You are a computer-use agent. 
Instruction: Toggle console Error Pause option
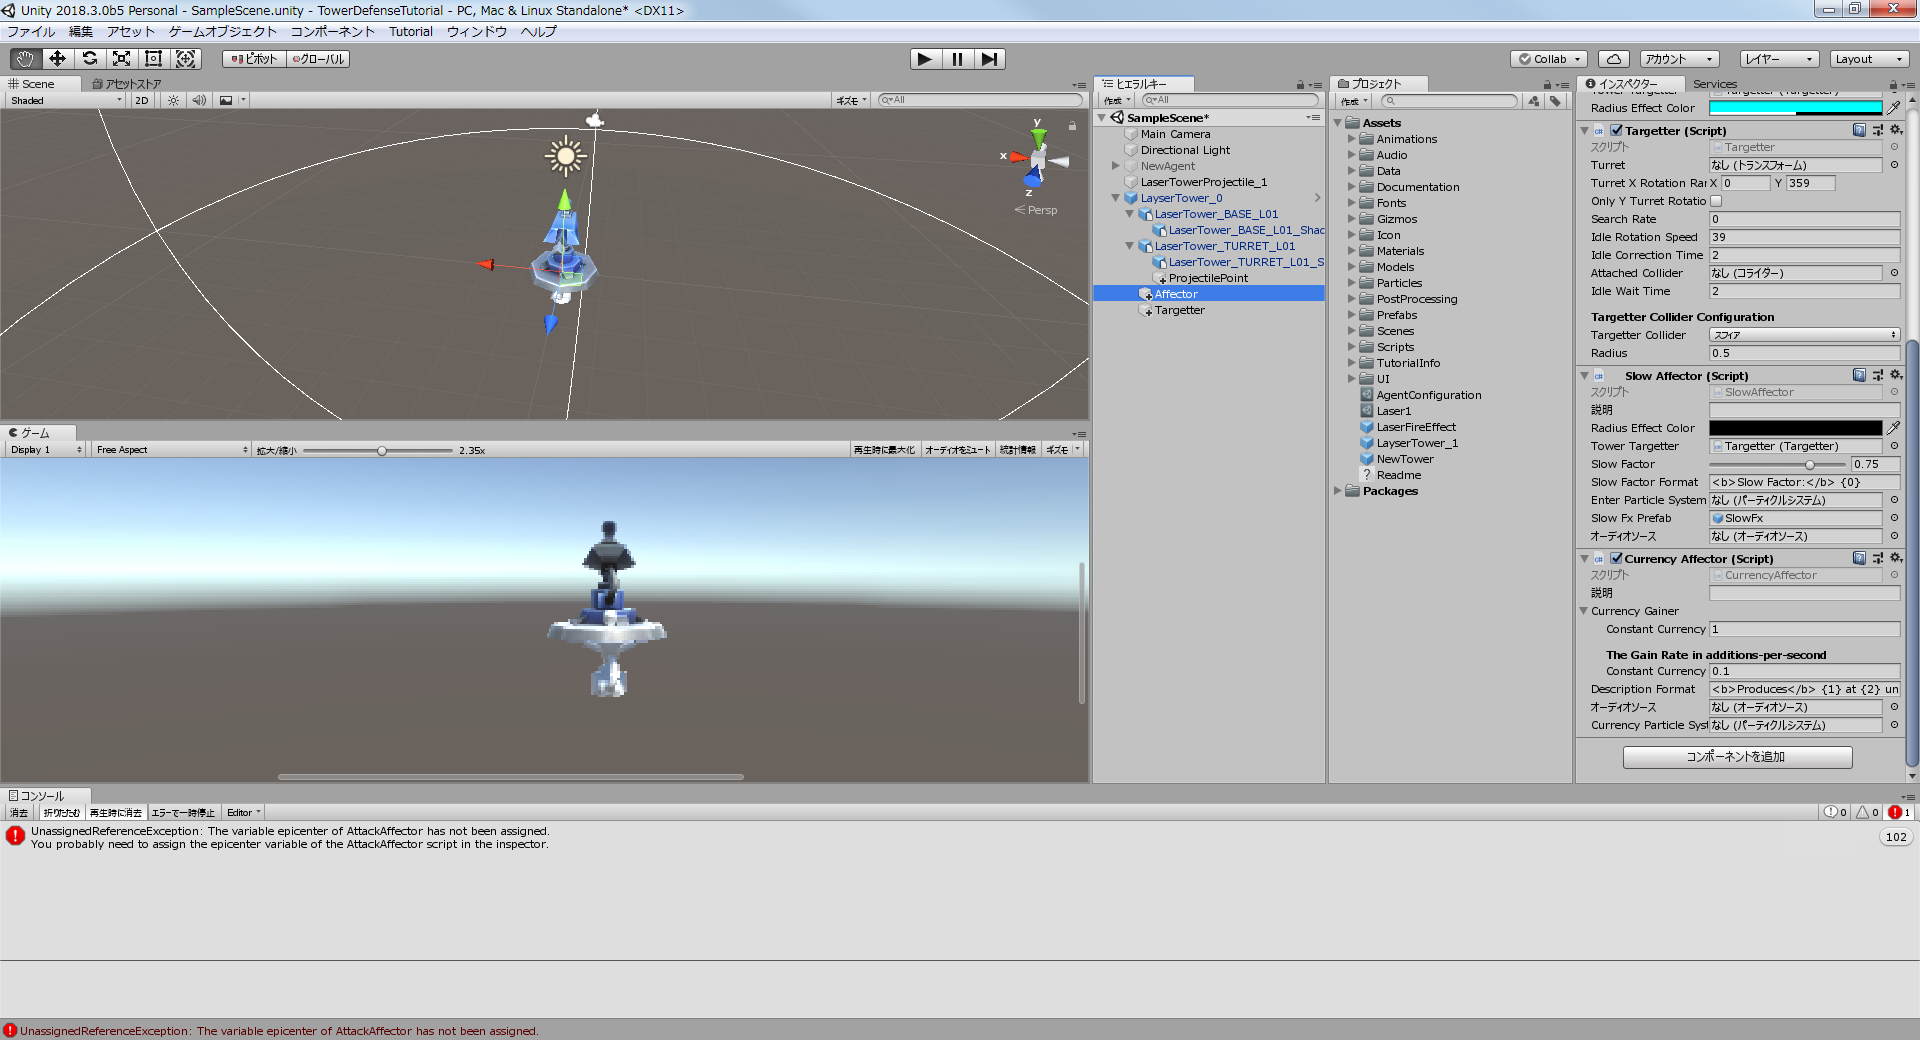(x=183, y=813)
